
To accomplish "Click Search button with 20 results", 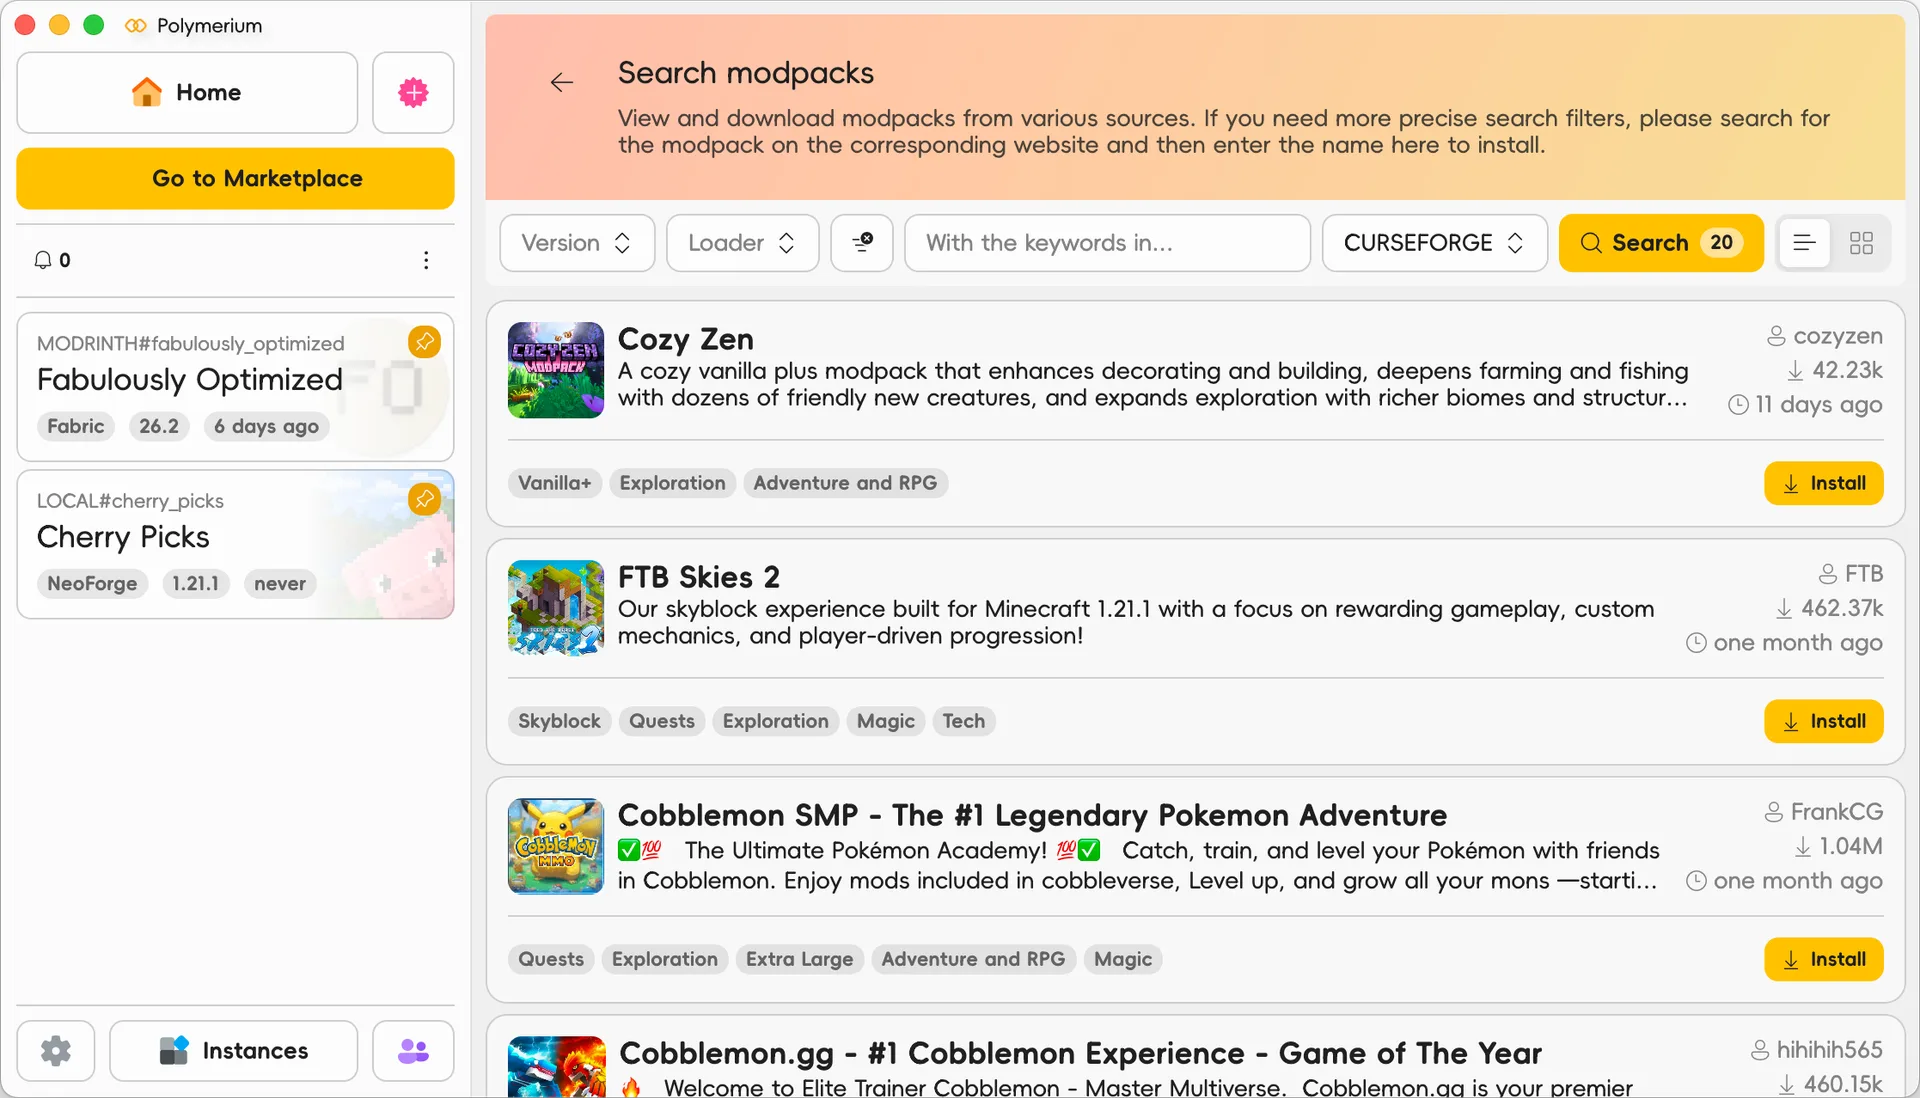I will coord(1661,243).
